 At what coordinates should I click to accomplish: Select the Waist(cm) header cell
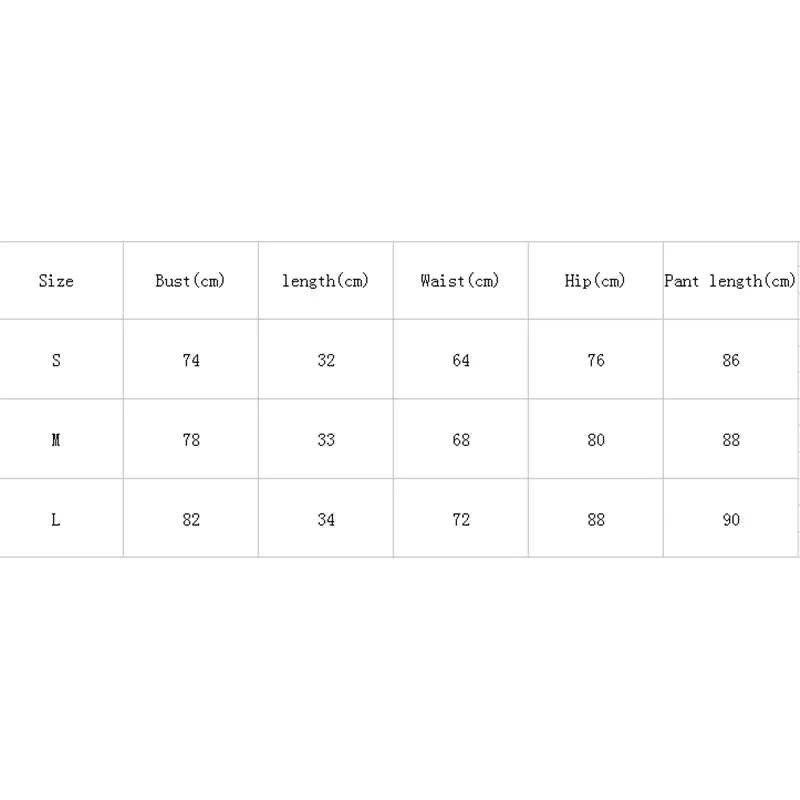tap(460, 281)
